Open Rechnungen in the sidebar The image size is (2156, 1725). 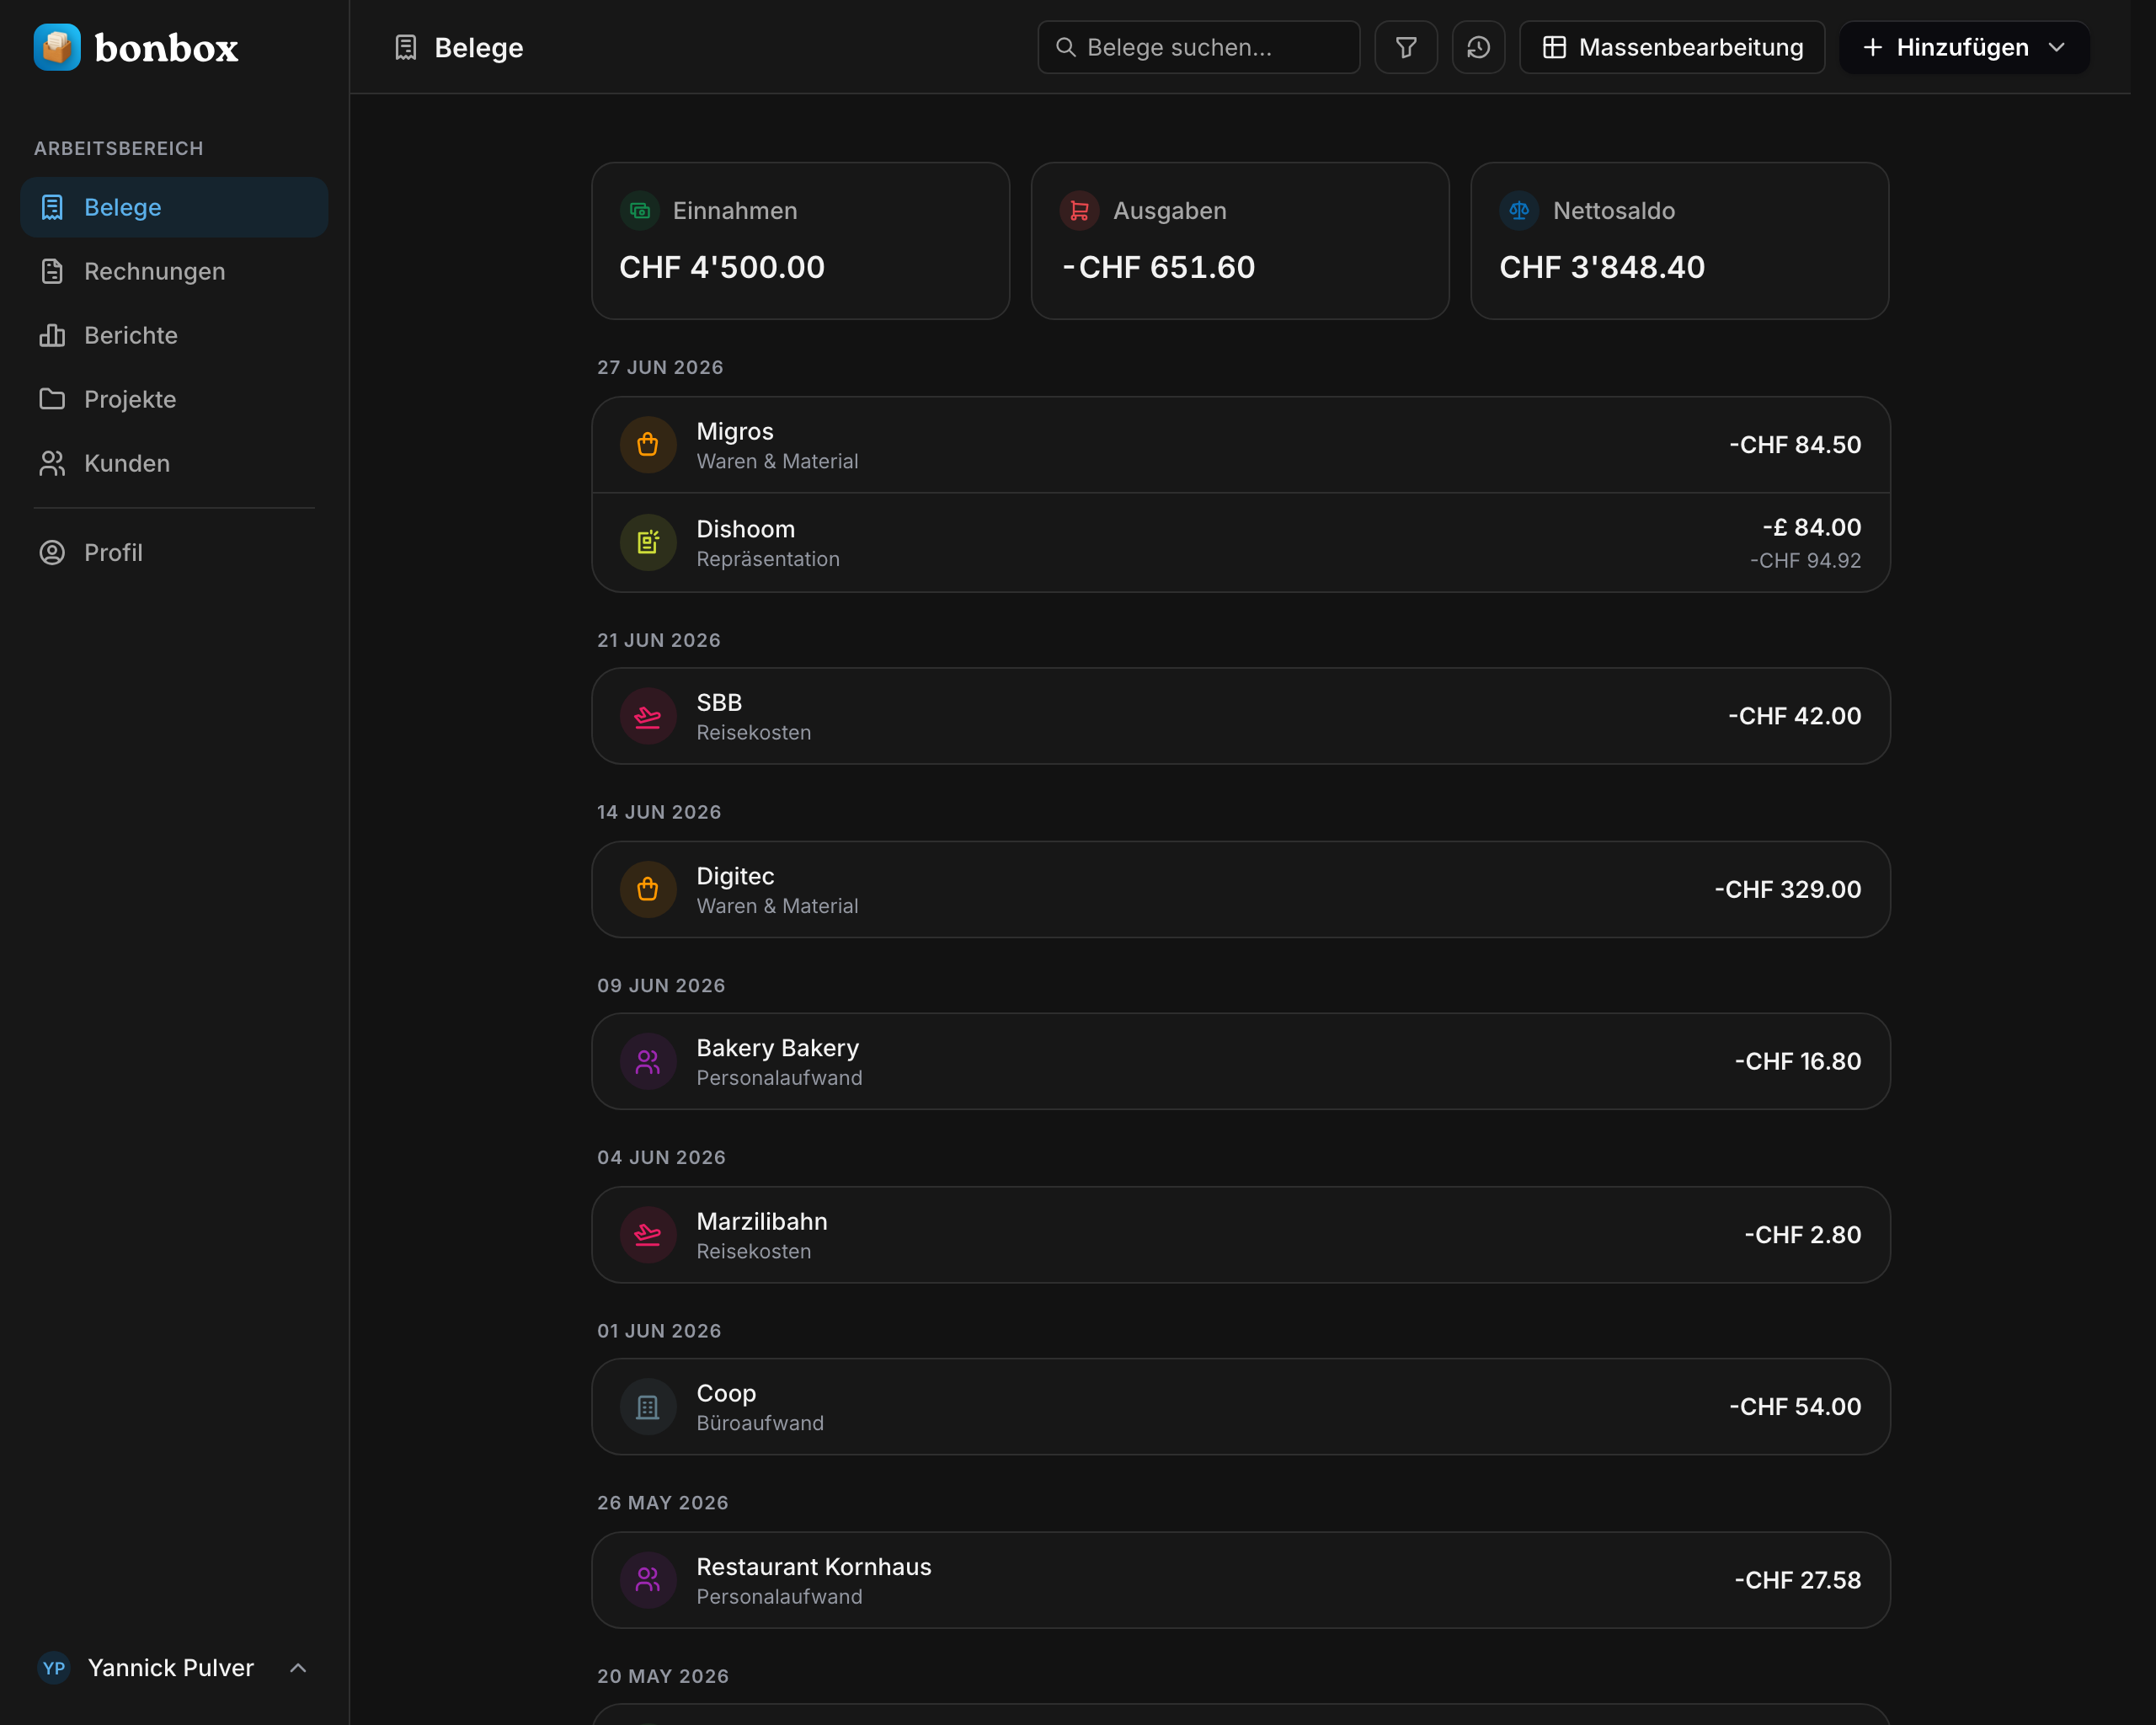(x=174, y=271)
